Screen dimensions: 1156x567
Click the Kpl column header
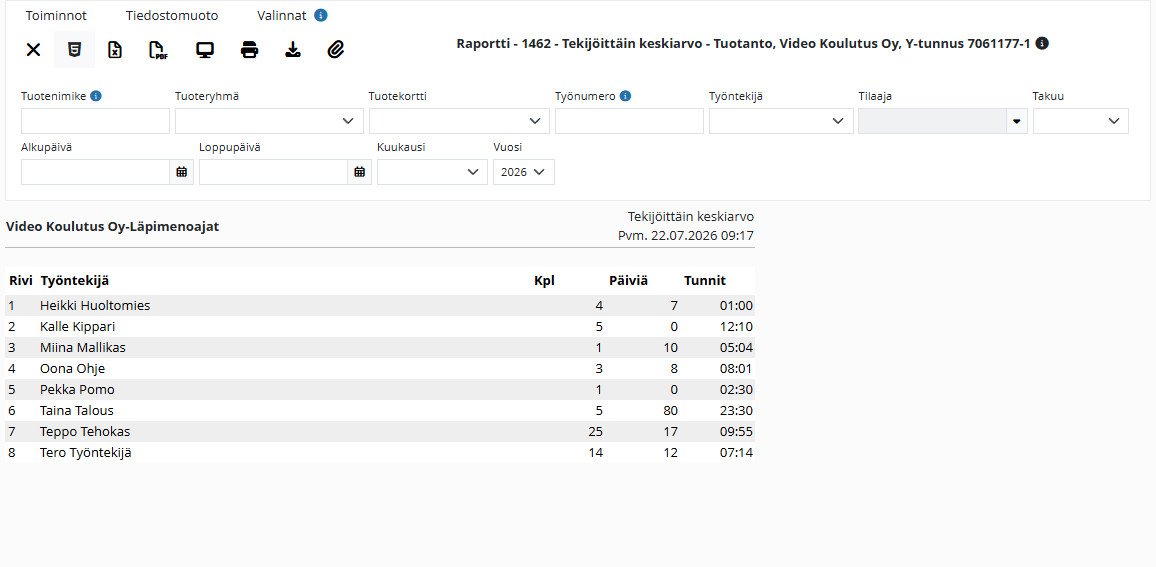tap(544, 280)
